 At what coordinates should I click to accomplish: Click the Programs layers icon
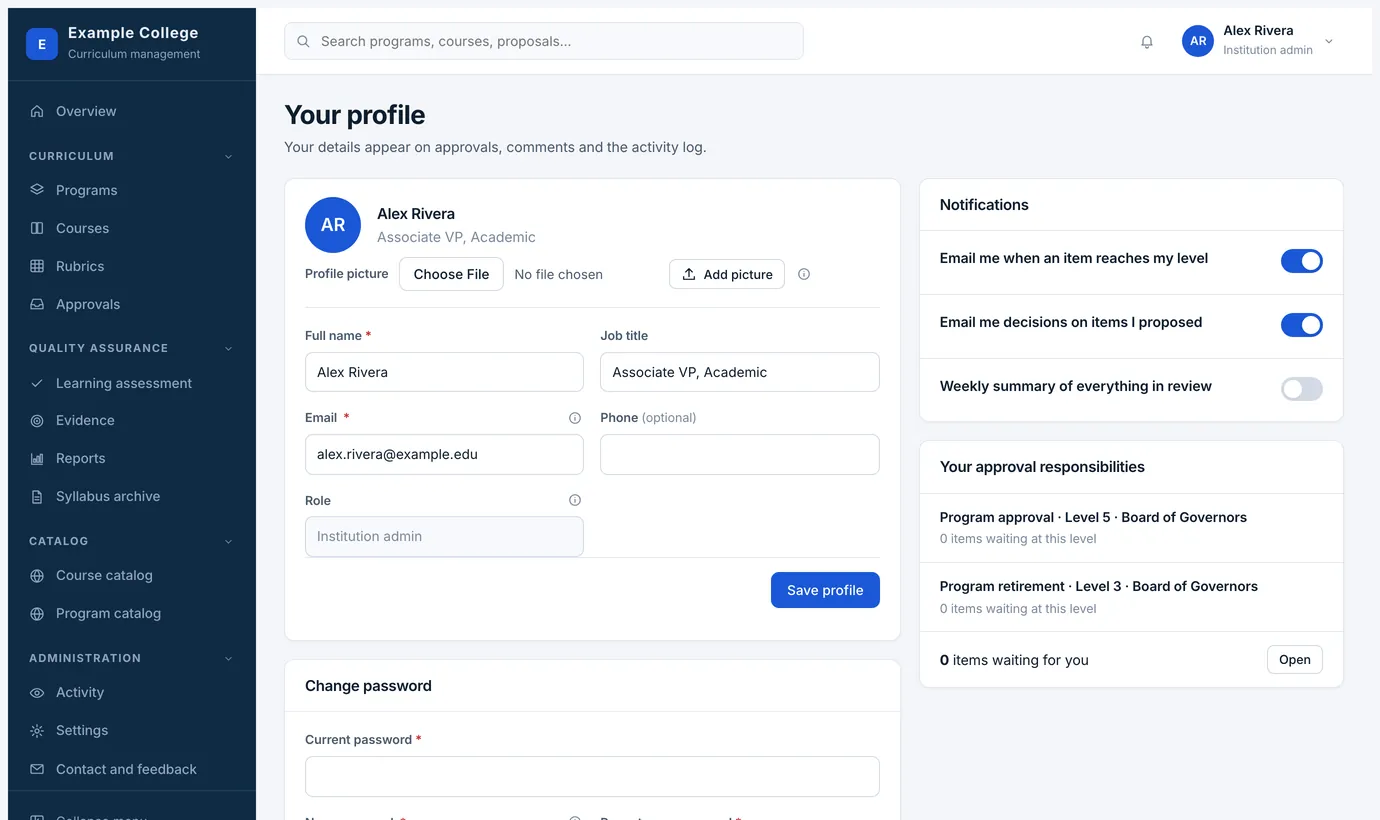(37, 190)
